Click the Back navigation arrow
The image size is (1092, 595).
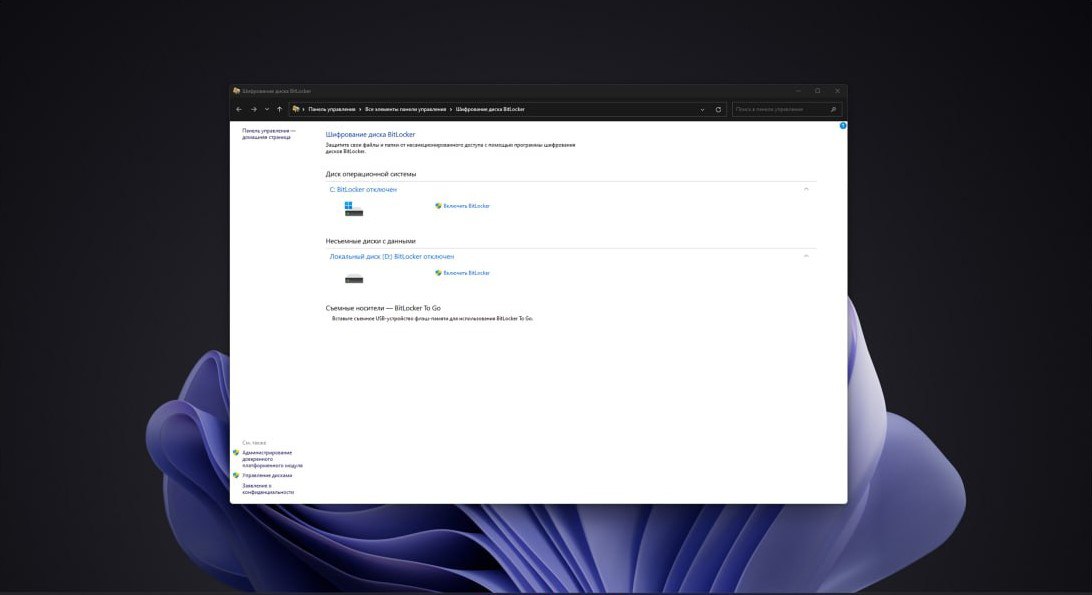(239, 109)
